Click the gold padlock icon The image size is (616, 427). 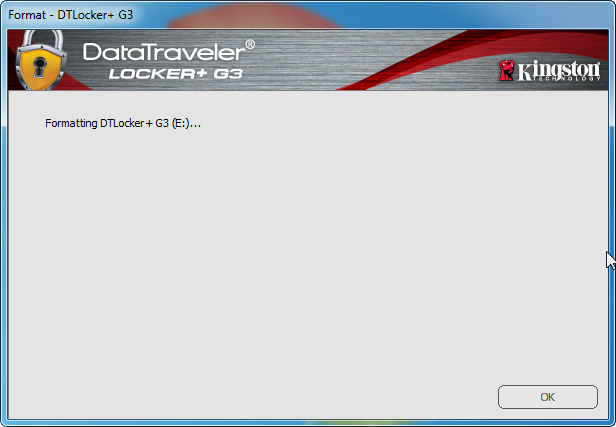pyautogui.click(x=40, y=60)
